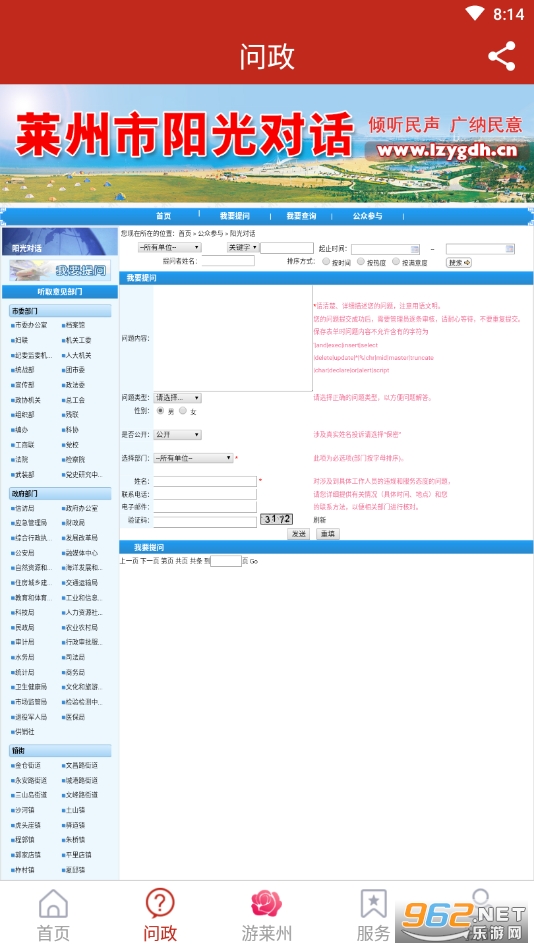Open the 宣传部 department link
Image resolution: width=534 pixels, height=949 pixels.
pos(24,385)
